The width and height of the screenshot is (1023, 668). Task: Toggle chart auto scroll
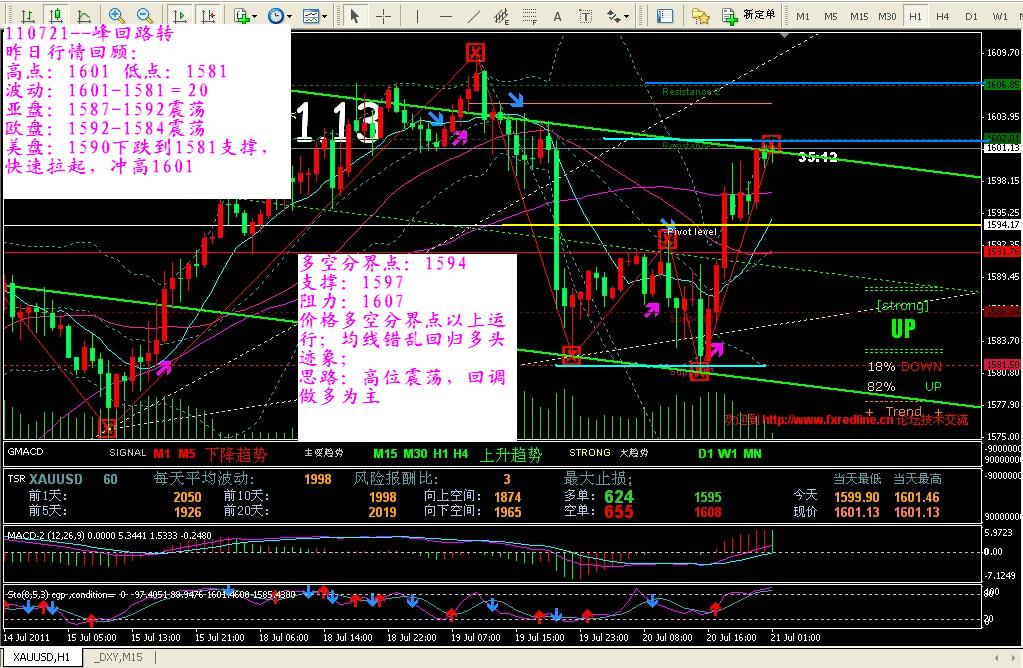[179, 16]
